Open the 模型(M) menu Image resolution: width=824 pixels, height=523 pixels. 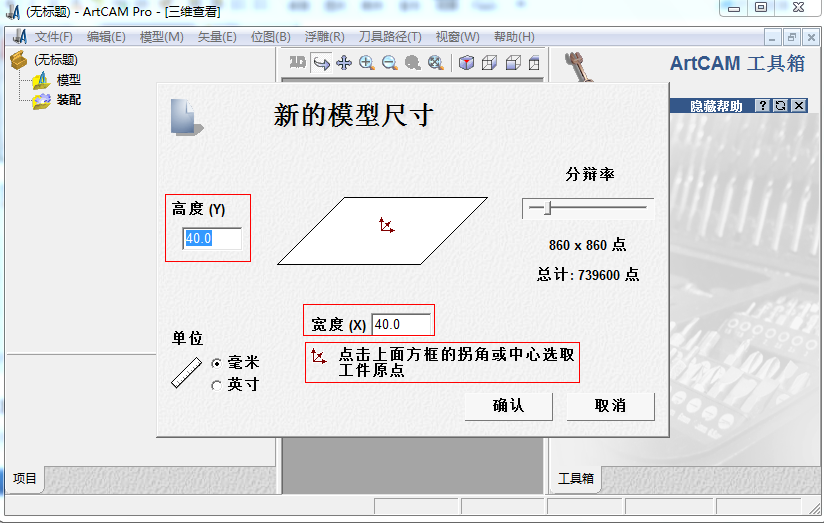(162, 37)
